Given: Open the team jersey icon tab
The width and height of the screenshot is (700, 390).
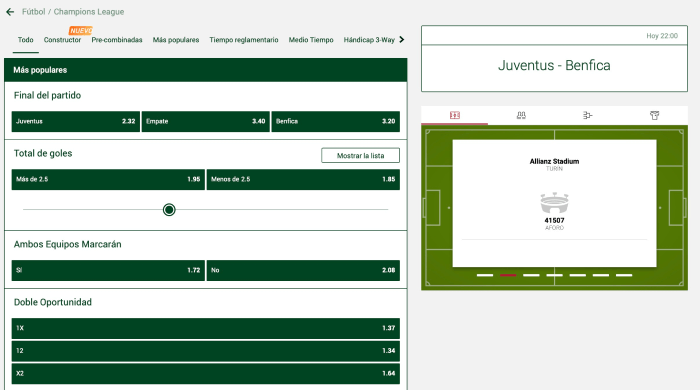Looking at the screenshot, I should 654,116.
